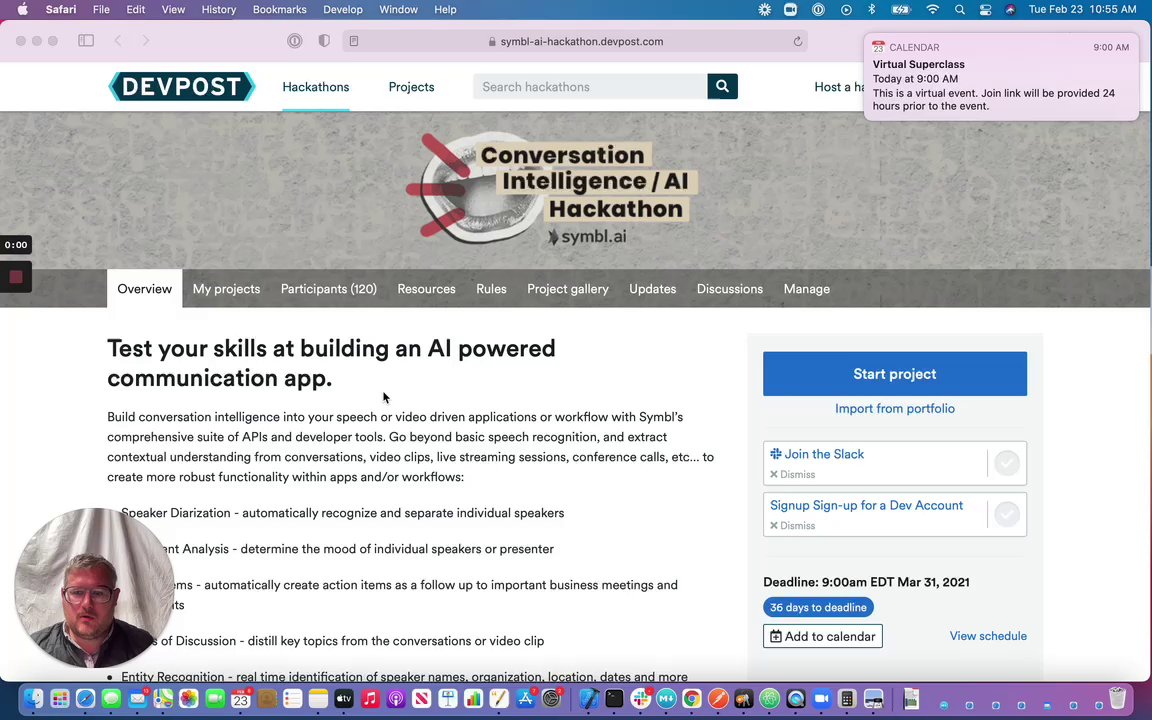Stop the screen recording red square
The image size is (1152, 720).
pos(15,277)
